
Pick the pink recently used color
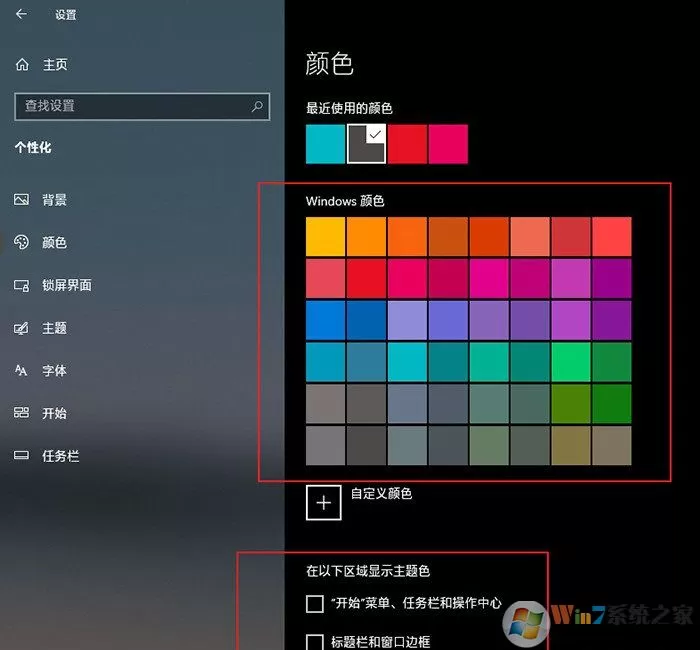448,144
